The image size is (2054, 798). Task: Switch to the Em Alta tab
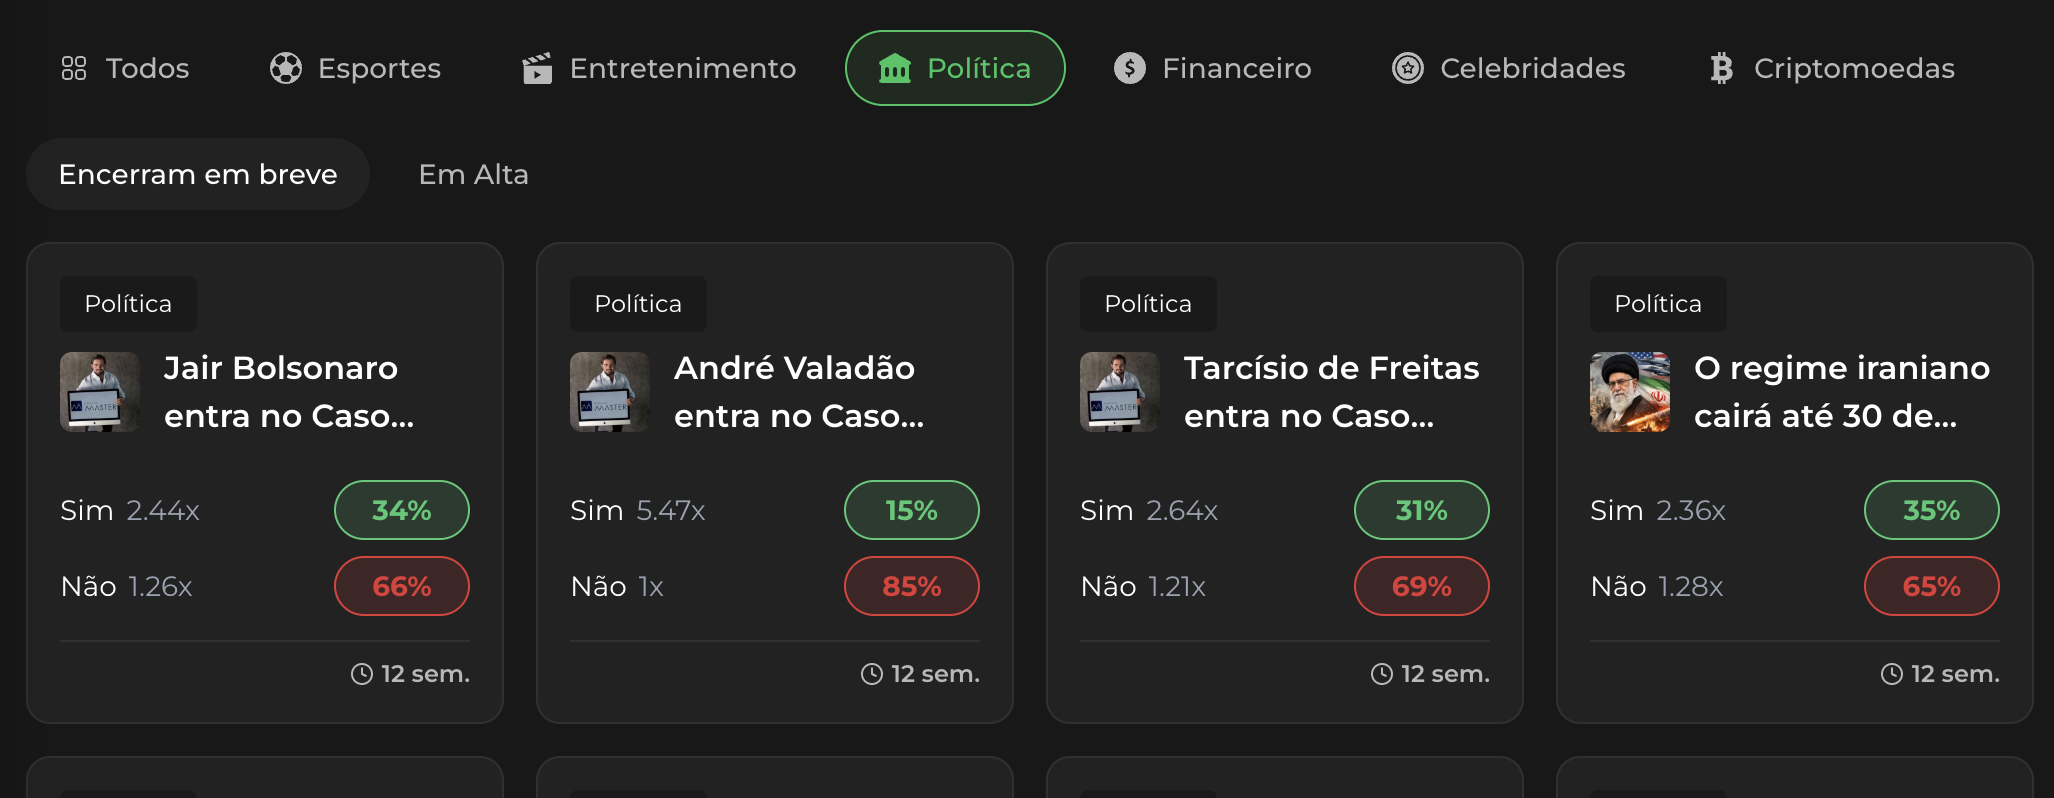473,174
